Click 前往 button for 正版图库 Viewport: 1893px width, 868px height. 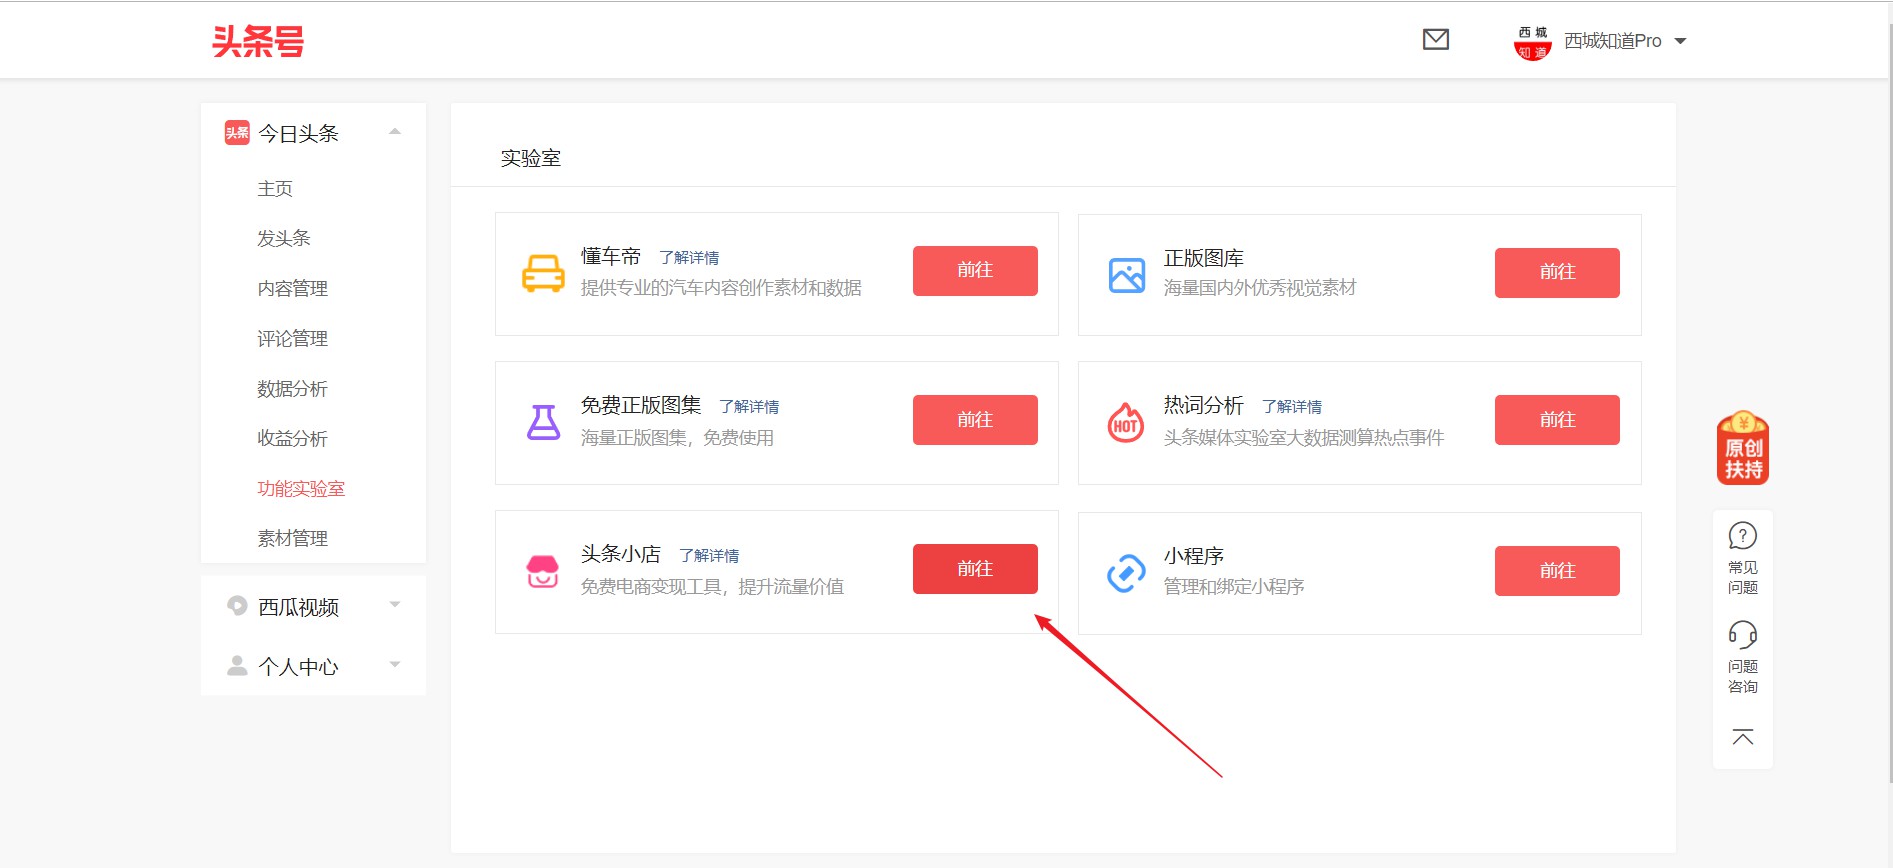(1557, 273)
